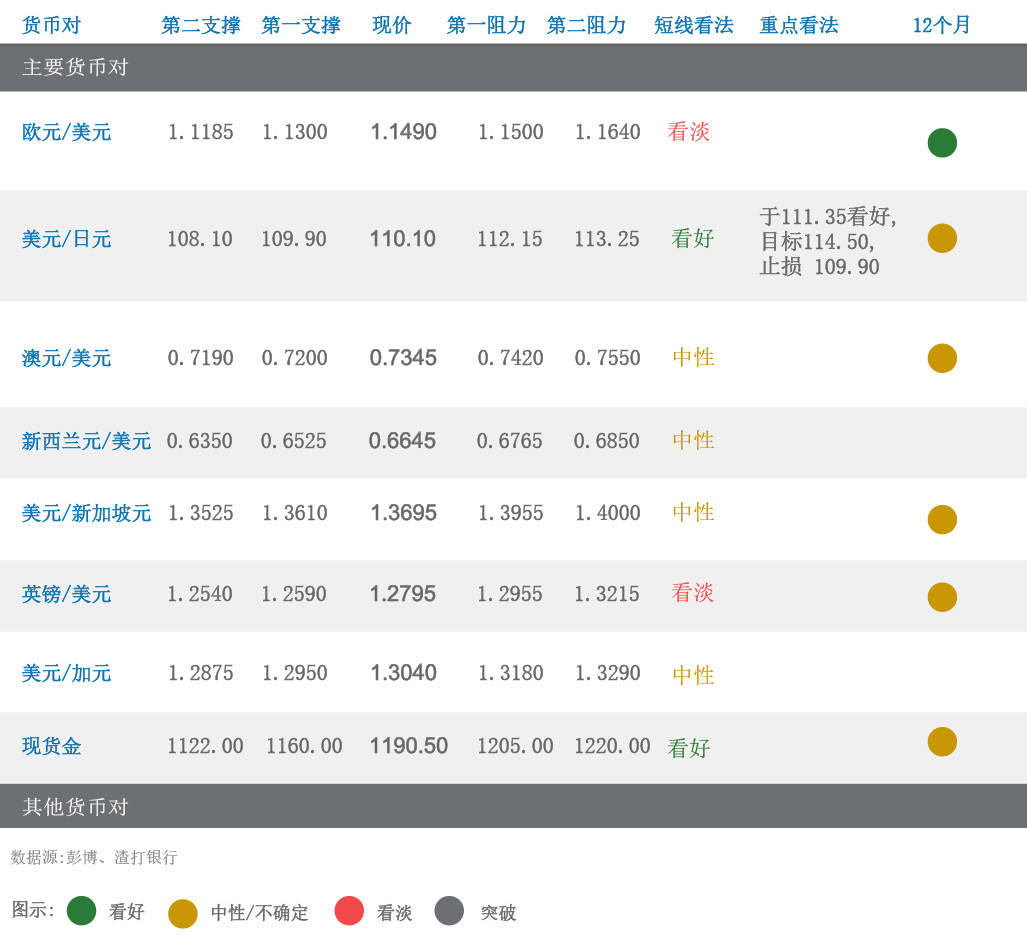Screen dimensions: 1027x943
Task: Click the 现价 column header
Action: click(392, 26)
